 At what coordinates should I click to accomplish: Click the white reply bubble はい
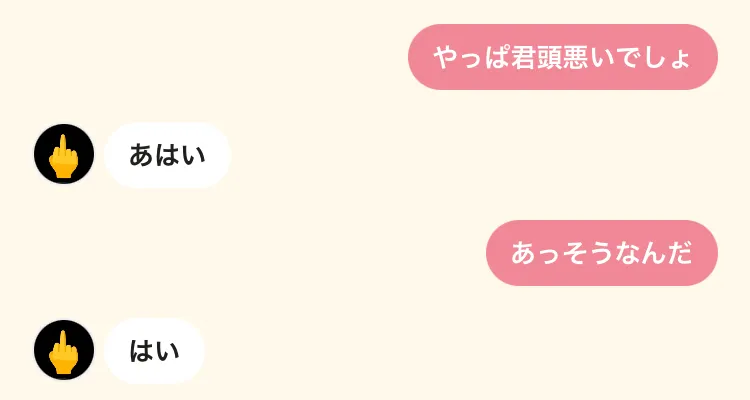click(154, 351)
